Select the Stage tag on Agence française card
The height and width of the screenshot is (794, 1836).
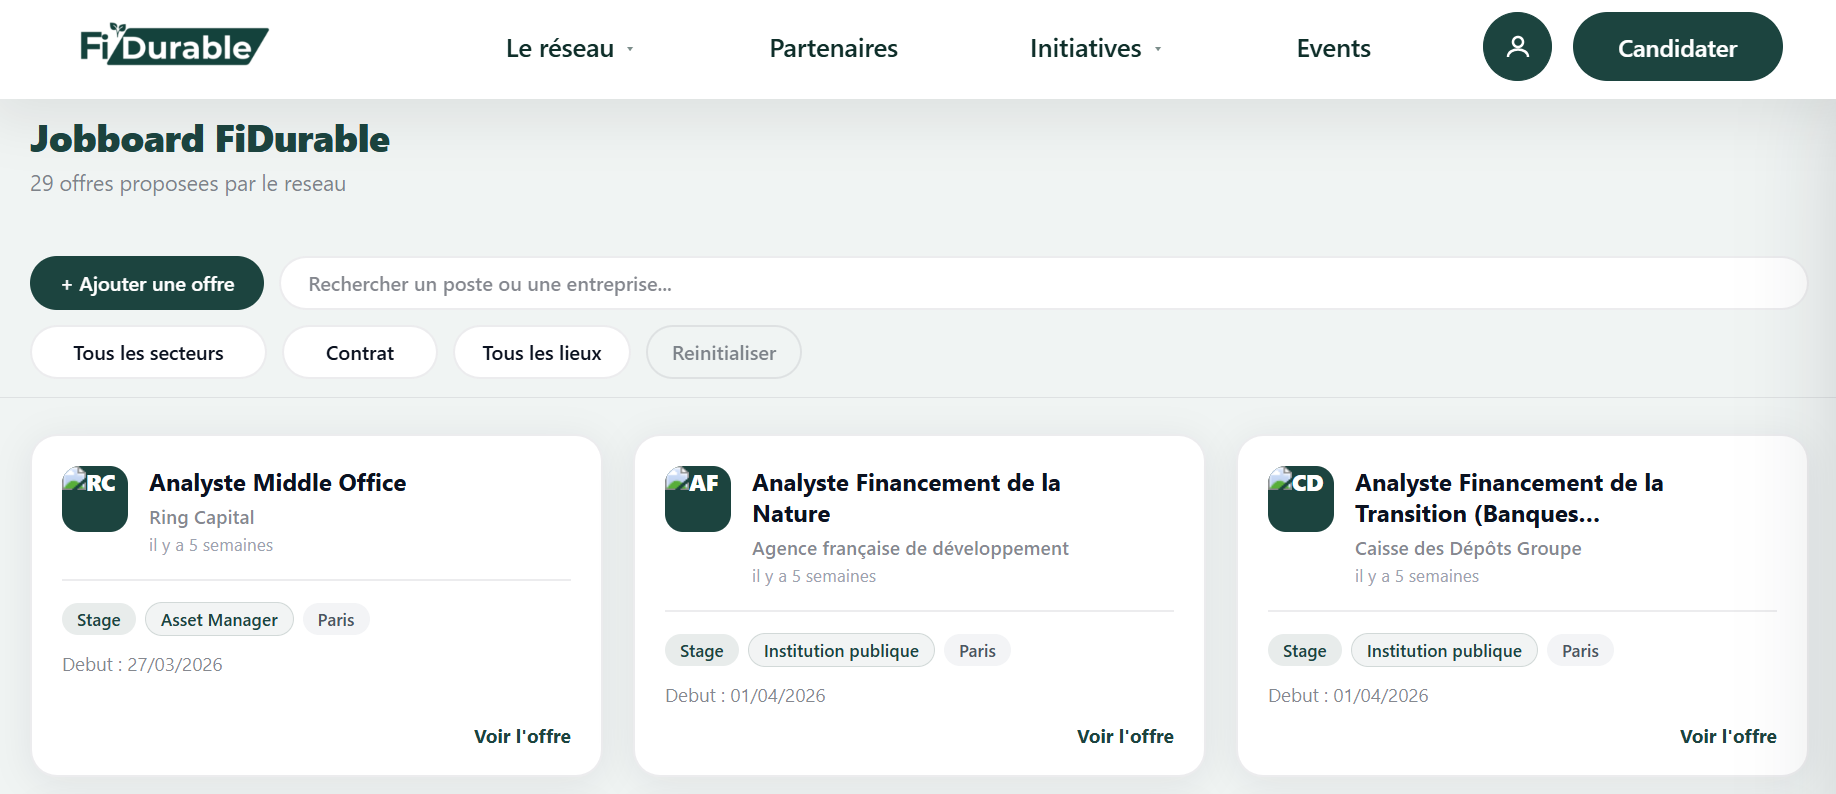(x=702, y=651)
